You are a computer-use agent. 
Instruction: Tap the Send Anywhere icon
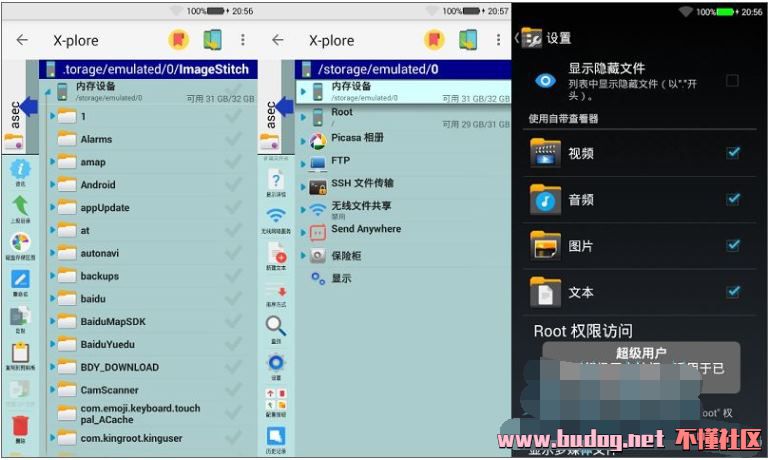tap(318, 232)
